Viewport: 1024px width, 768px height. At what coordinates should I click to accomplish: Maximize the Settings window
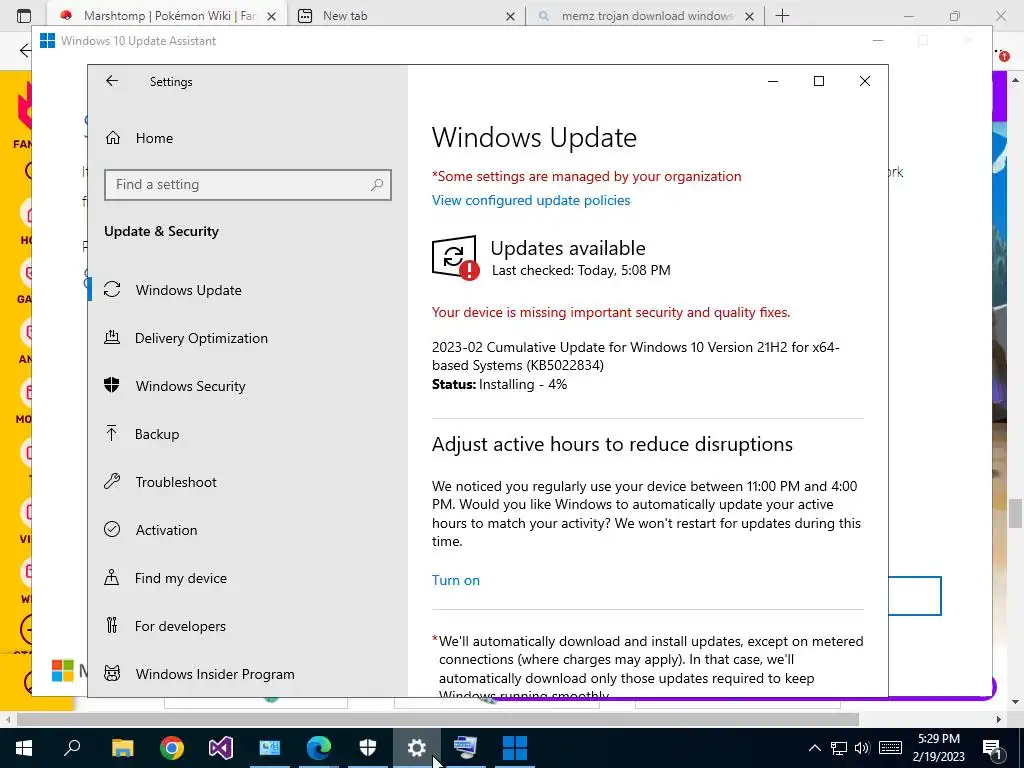(819, 81)
